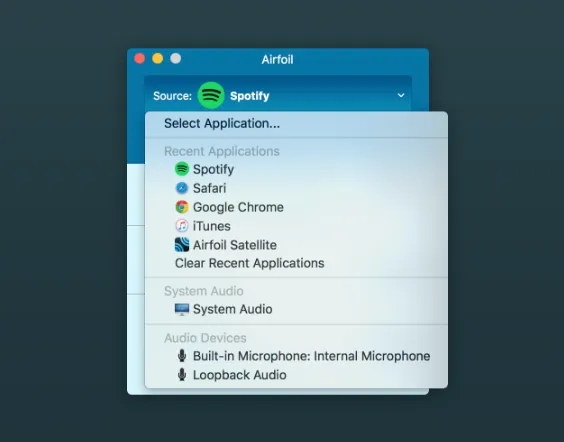Screen dimensions: 564x442
Task: Click the Loopback Audio microphone icon
Action: click(x=182, y=375)
